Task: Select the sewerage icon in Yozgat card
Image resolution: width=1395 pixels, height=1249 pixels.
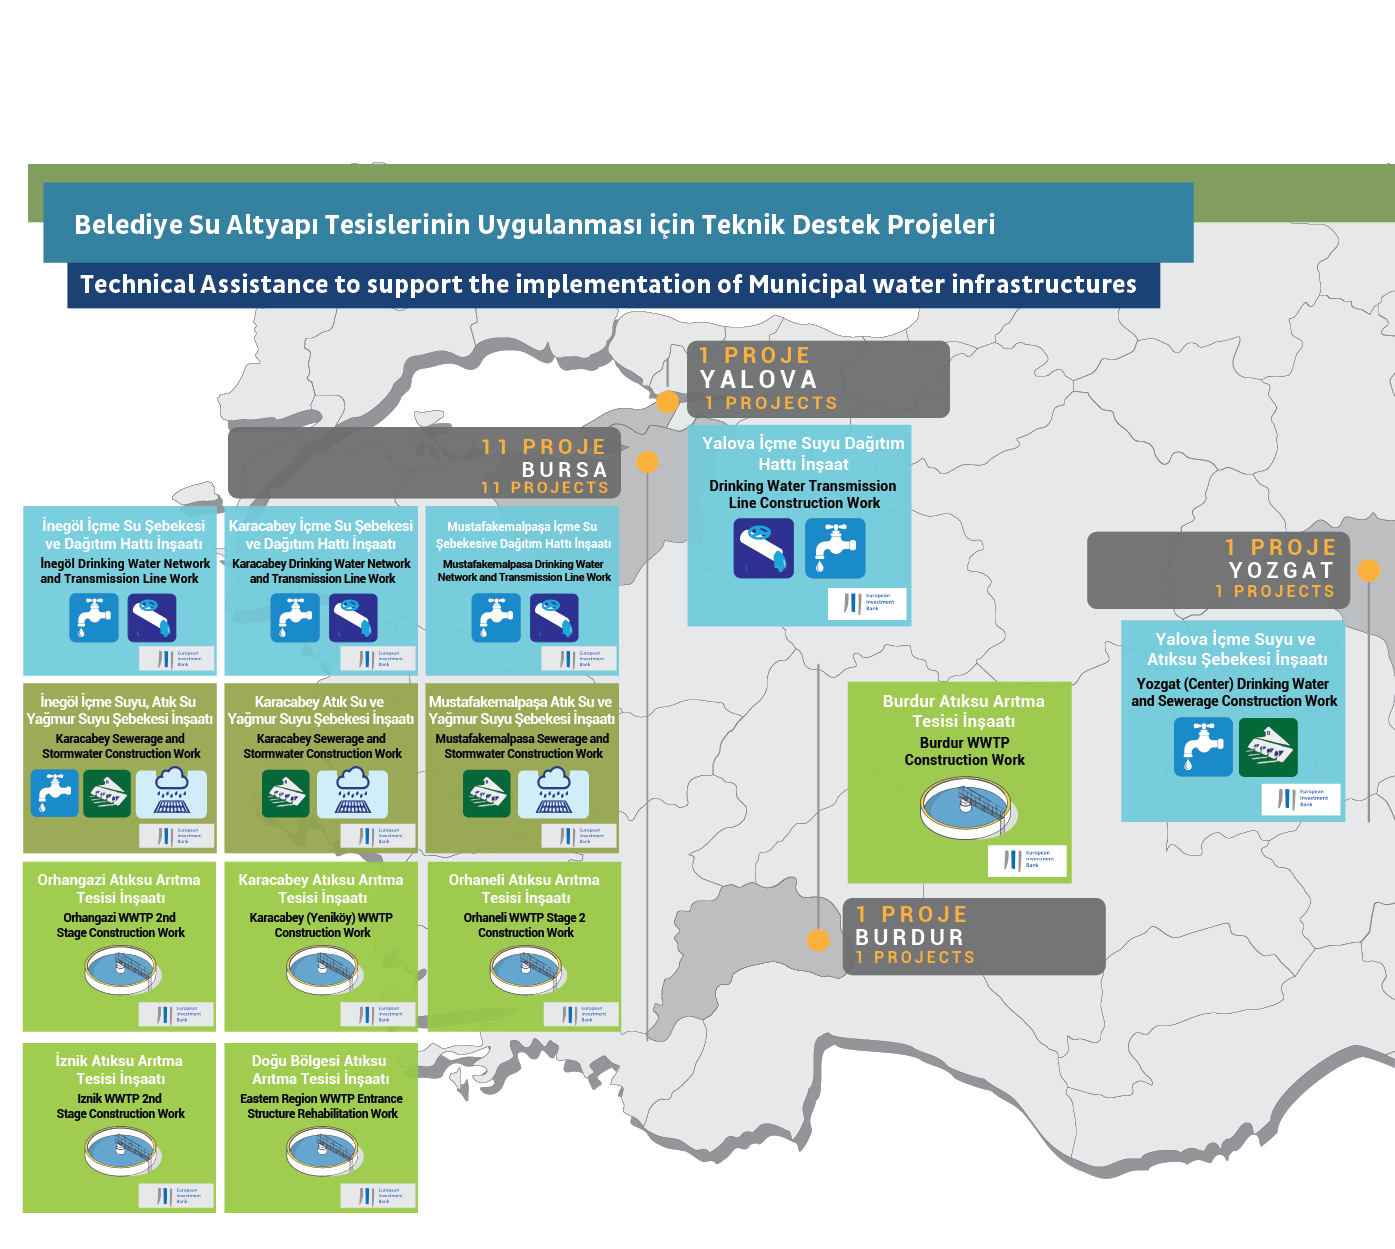Action: tap(1268, 747)
